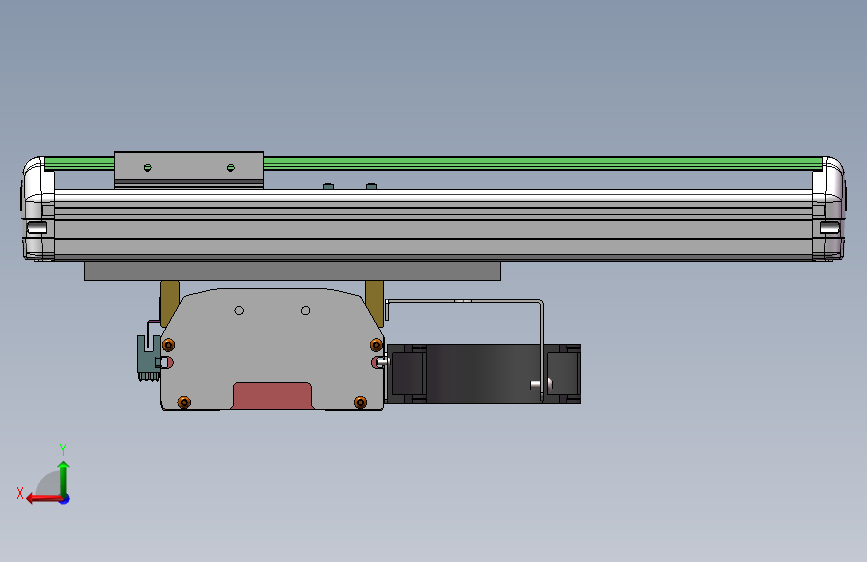This screenshot has width=867, height=562.
Task: Select the left round hole in the carriage plate
Action: [x=239, y=311]
